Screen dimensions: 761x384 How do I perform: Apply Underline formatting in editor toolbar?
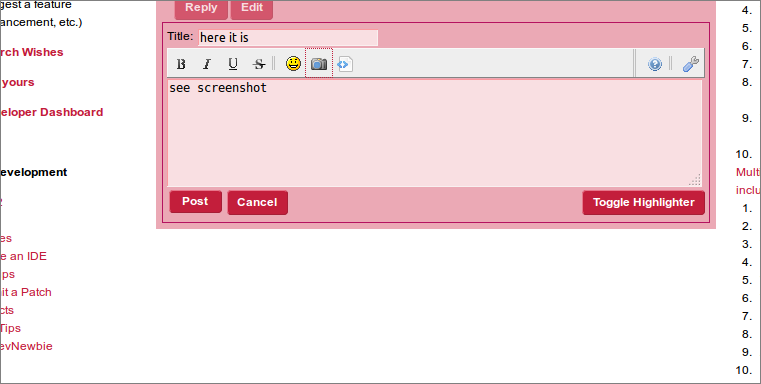(233, 64)
